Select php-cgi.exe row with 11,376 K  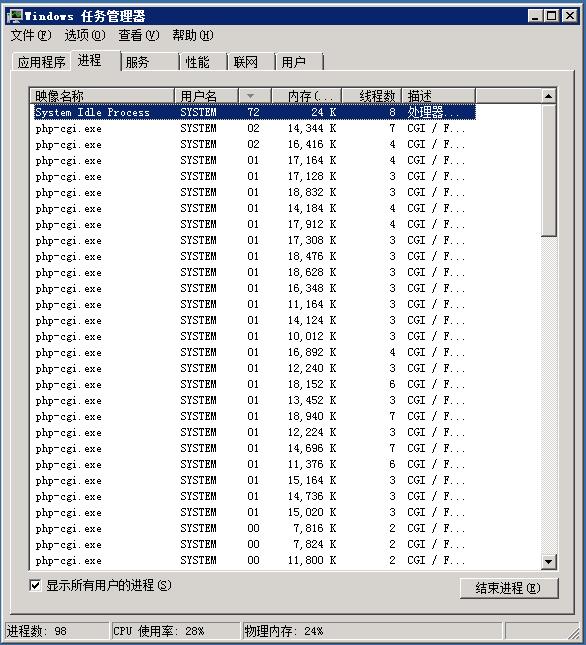tap(255, 464)
